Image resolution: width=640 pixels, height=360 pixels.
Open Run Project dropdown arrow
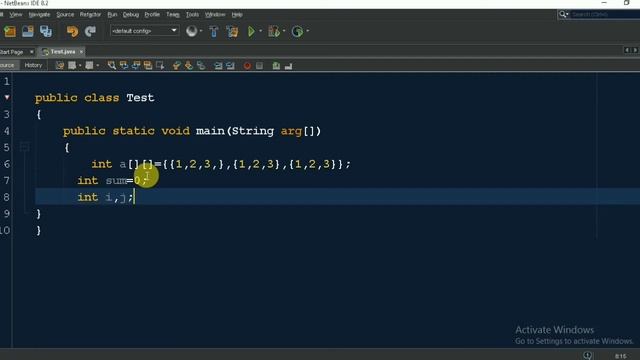(261, 31)
